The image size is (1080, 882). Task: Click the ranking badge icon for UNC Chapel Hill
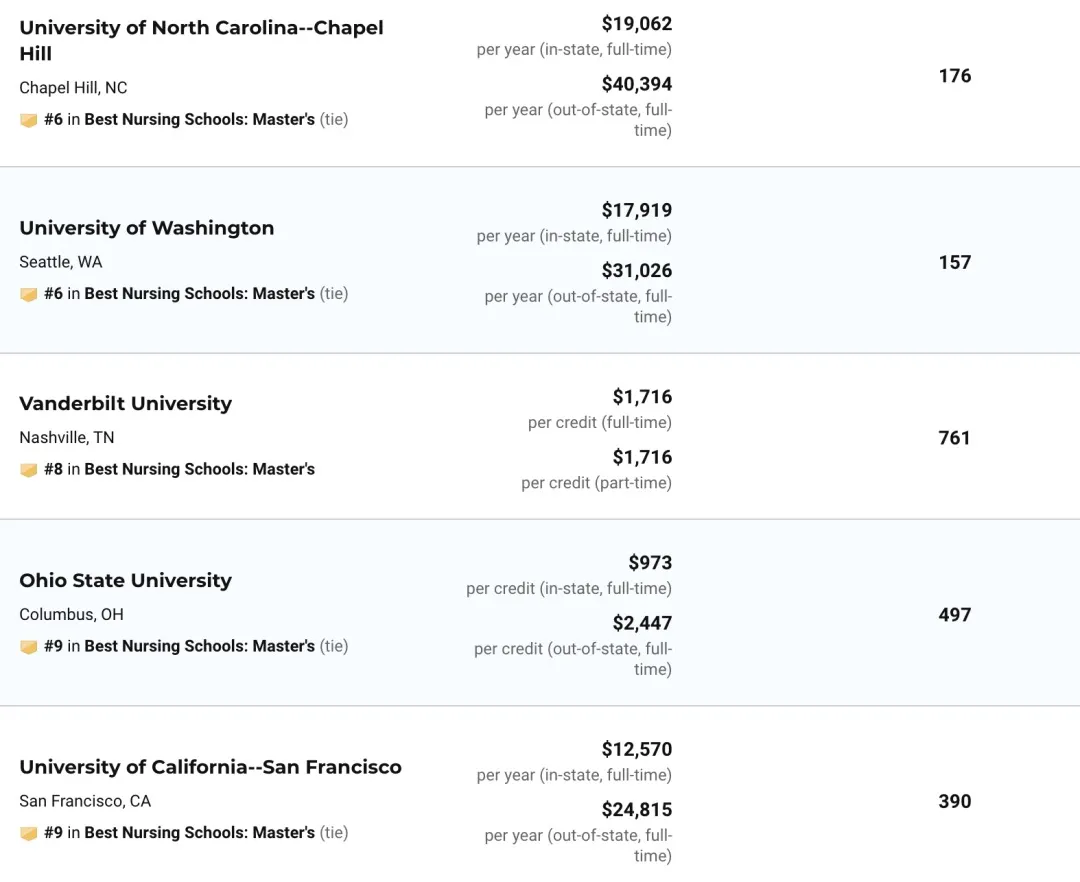29,120
